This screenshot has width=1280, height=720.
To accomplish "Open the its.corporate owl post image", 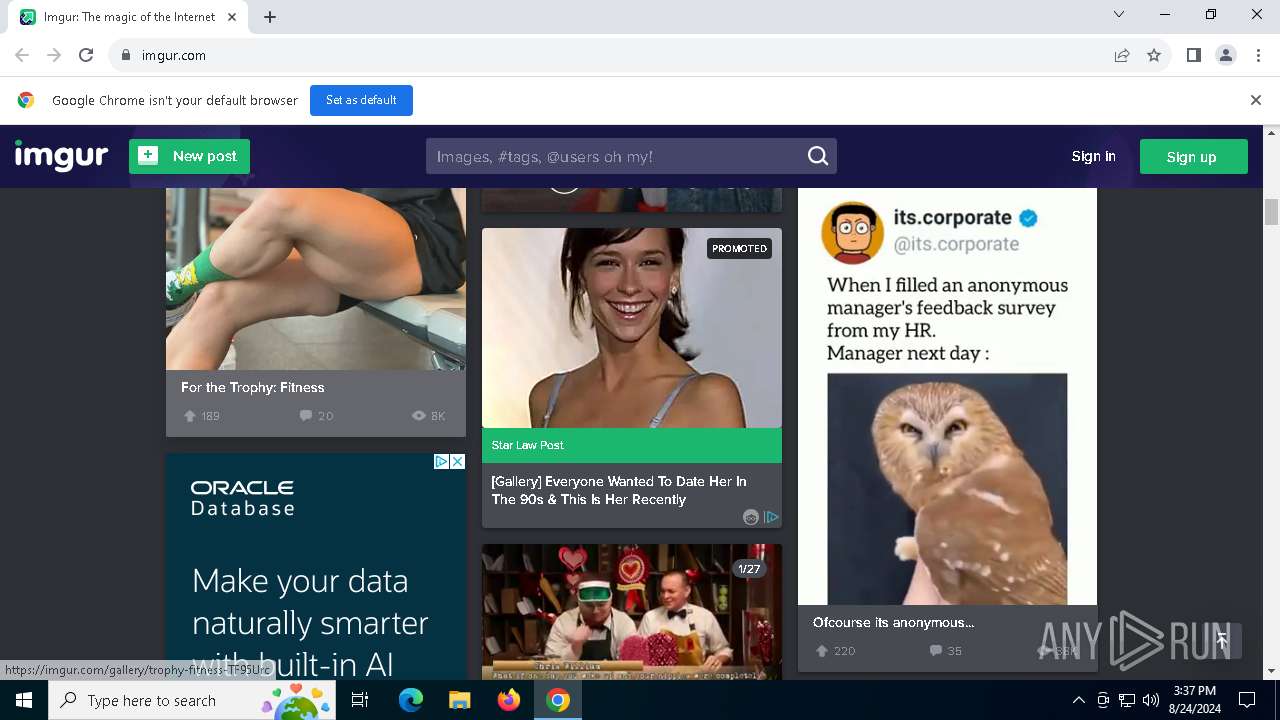I will [x=947, y=396].
